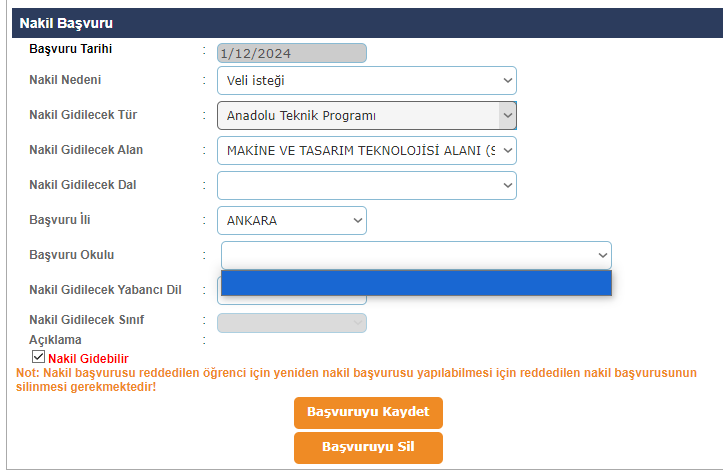Click the disabled Nakil Gidilecek Sınıf dropdown
This screenshot has width=723, height=473.
291,322
